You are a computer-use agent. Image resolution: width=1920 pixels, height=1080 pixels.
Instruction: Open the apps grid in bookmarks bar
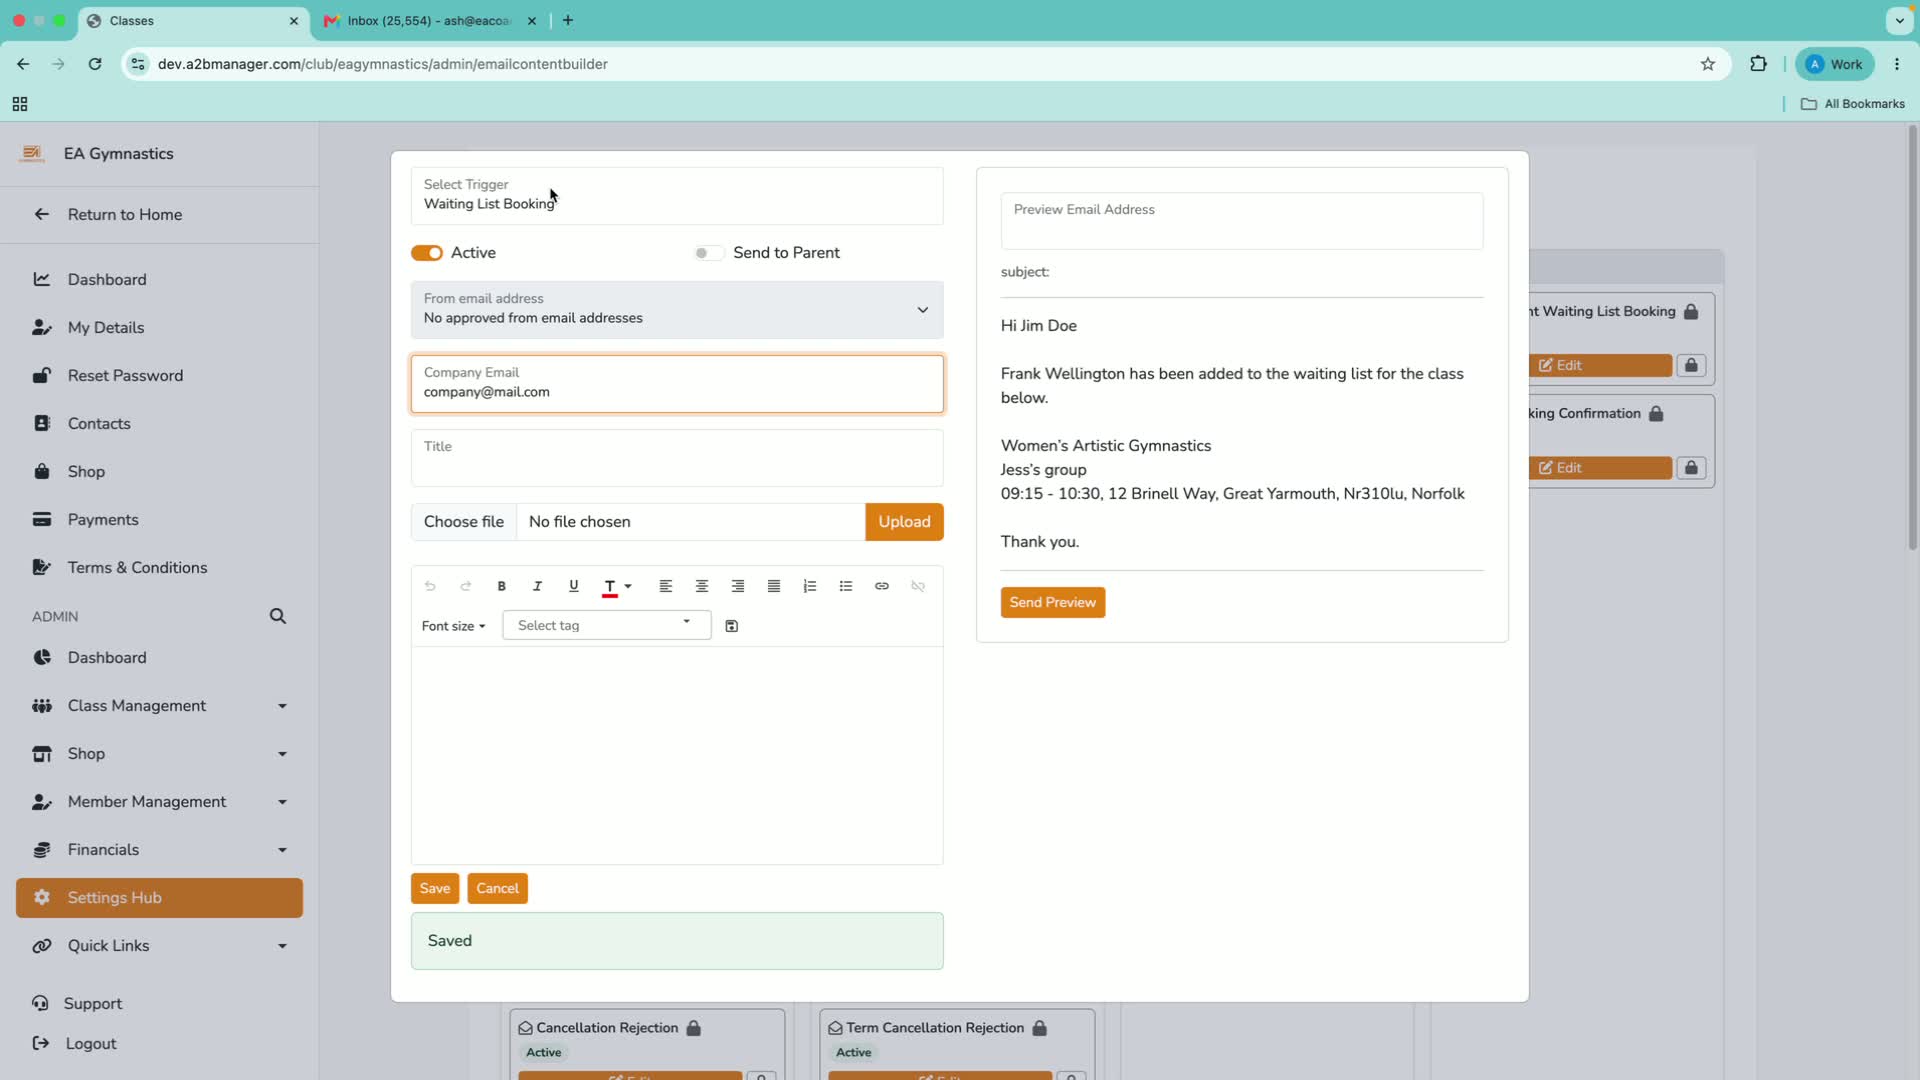(x=20, y=104)
